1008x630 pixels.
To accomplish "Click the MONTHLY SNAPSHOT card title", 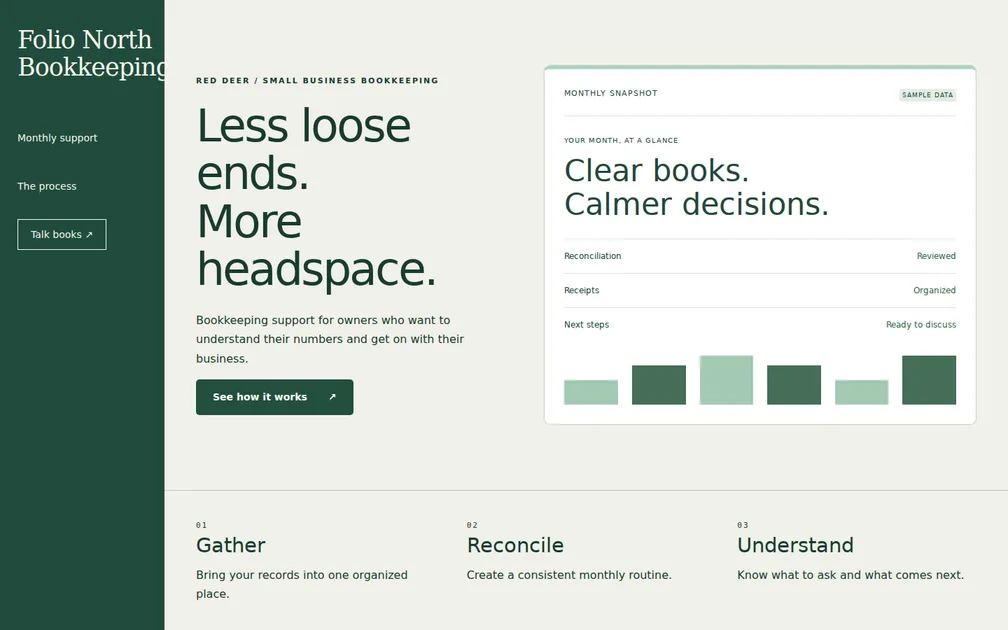I will (x=611, y=93).
